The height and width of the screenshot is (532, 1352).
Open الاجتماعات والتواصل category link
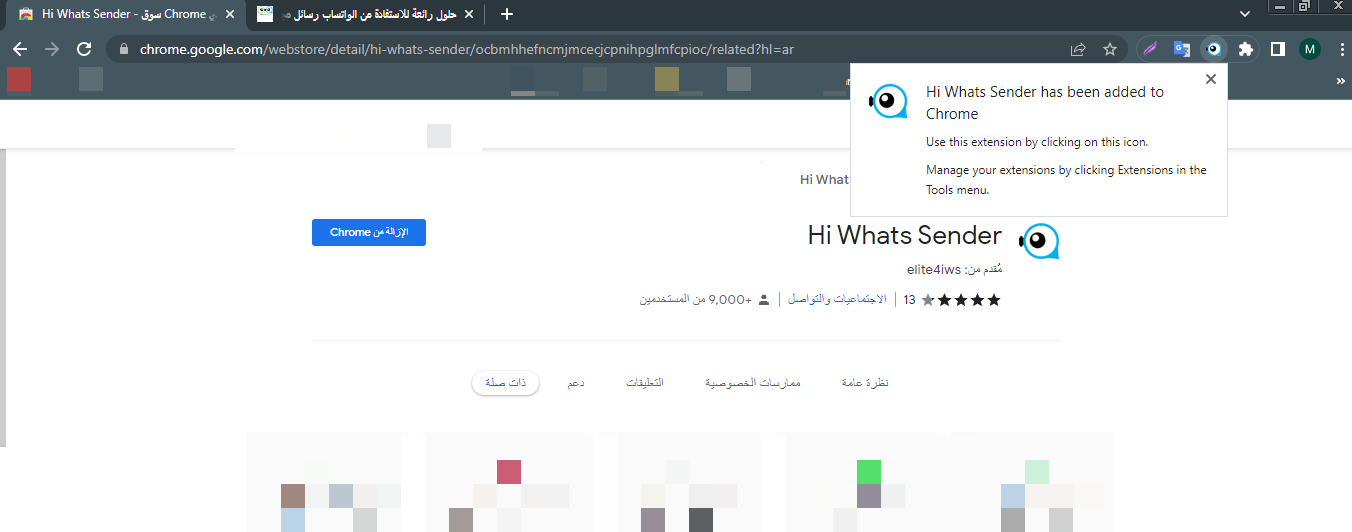(837, 299)
